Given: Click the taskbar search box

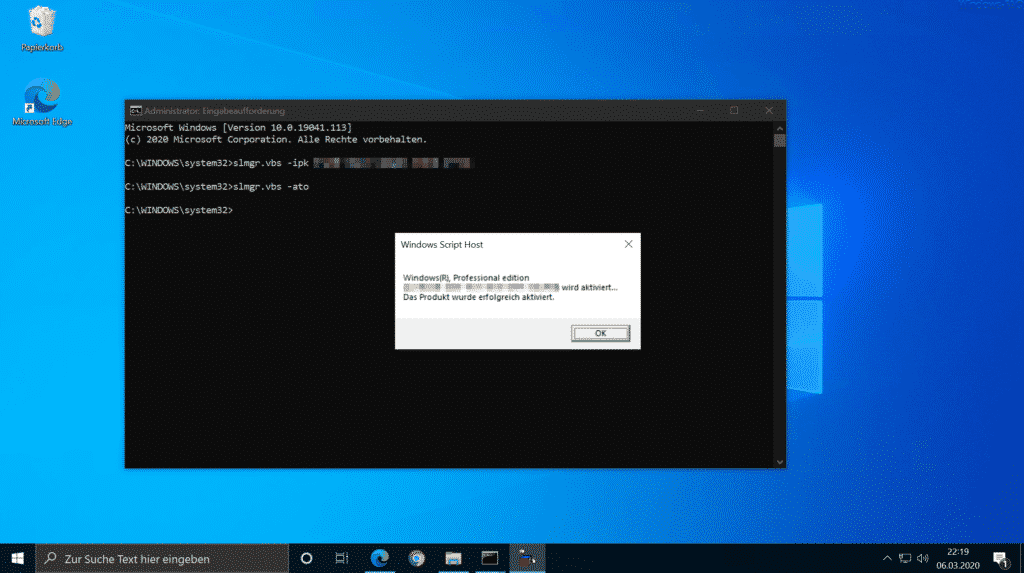Looking at the screenshot, I should (x=162, y=559).
